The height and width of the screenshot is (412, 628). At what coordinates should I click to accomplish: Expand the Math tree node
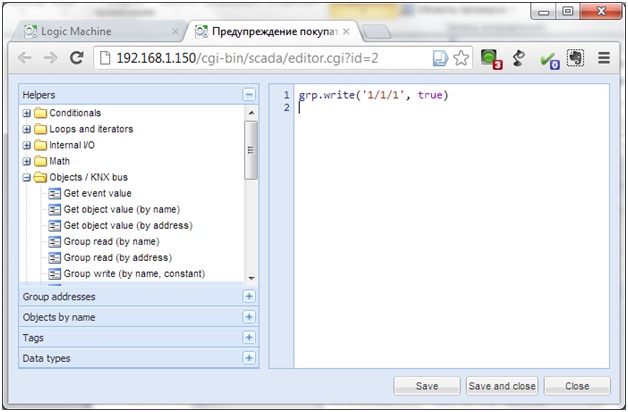26,161
